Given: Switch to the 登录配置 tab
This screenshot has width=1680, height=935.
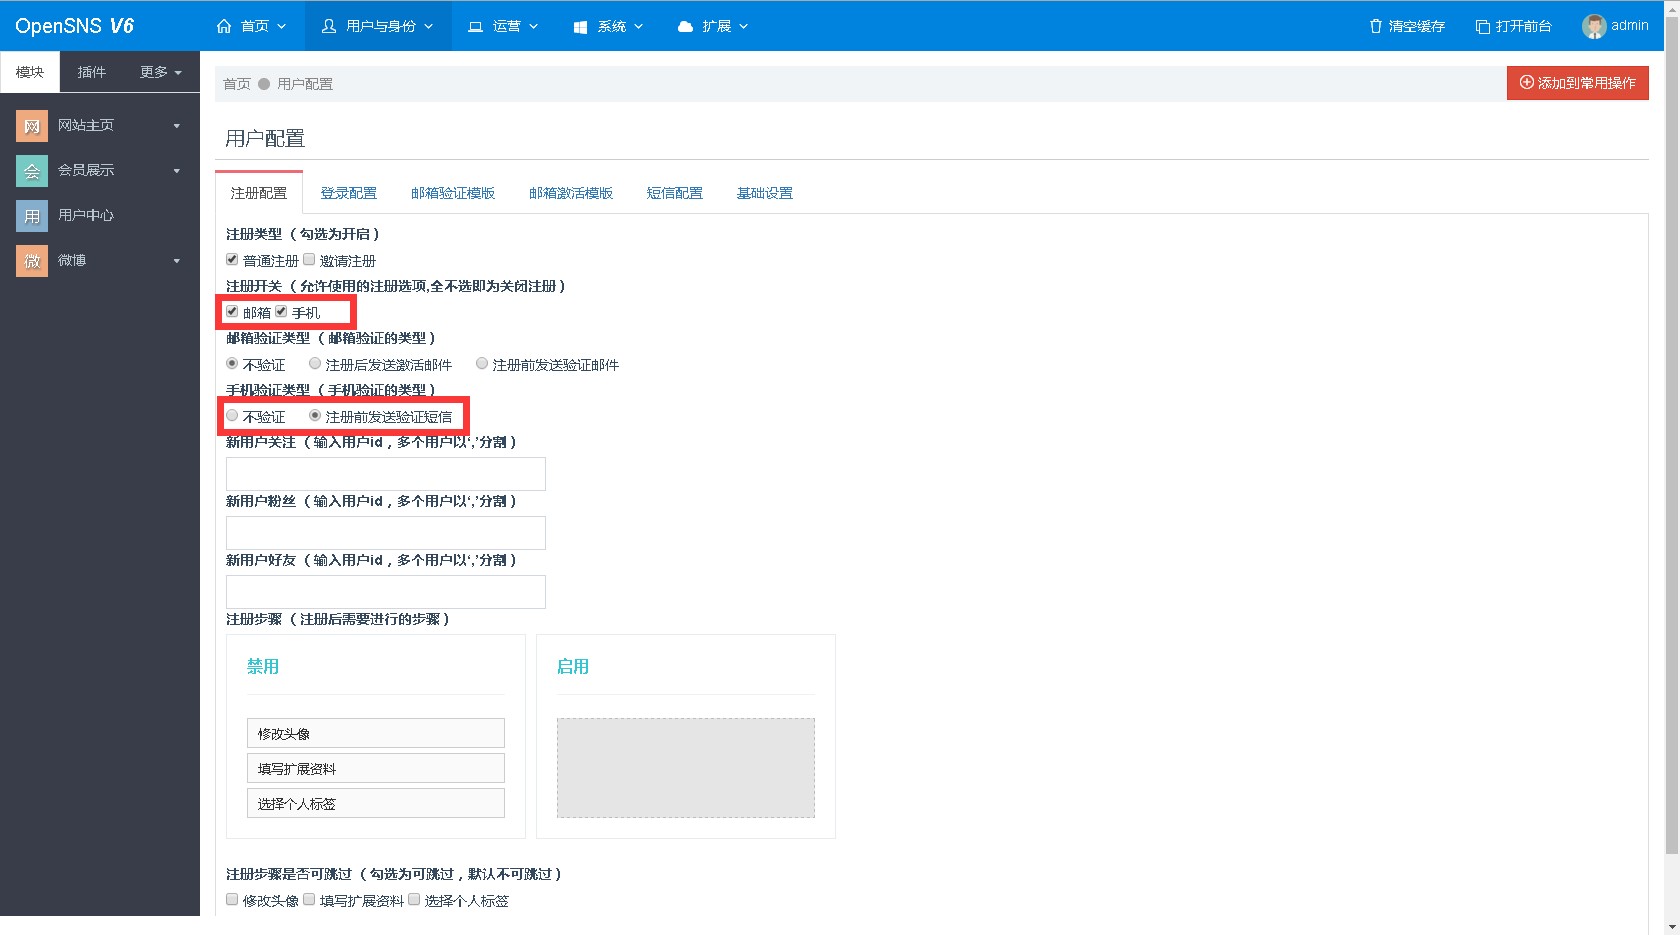Looking at the screenshot, I should point(349,193).
